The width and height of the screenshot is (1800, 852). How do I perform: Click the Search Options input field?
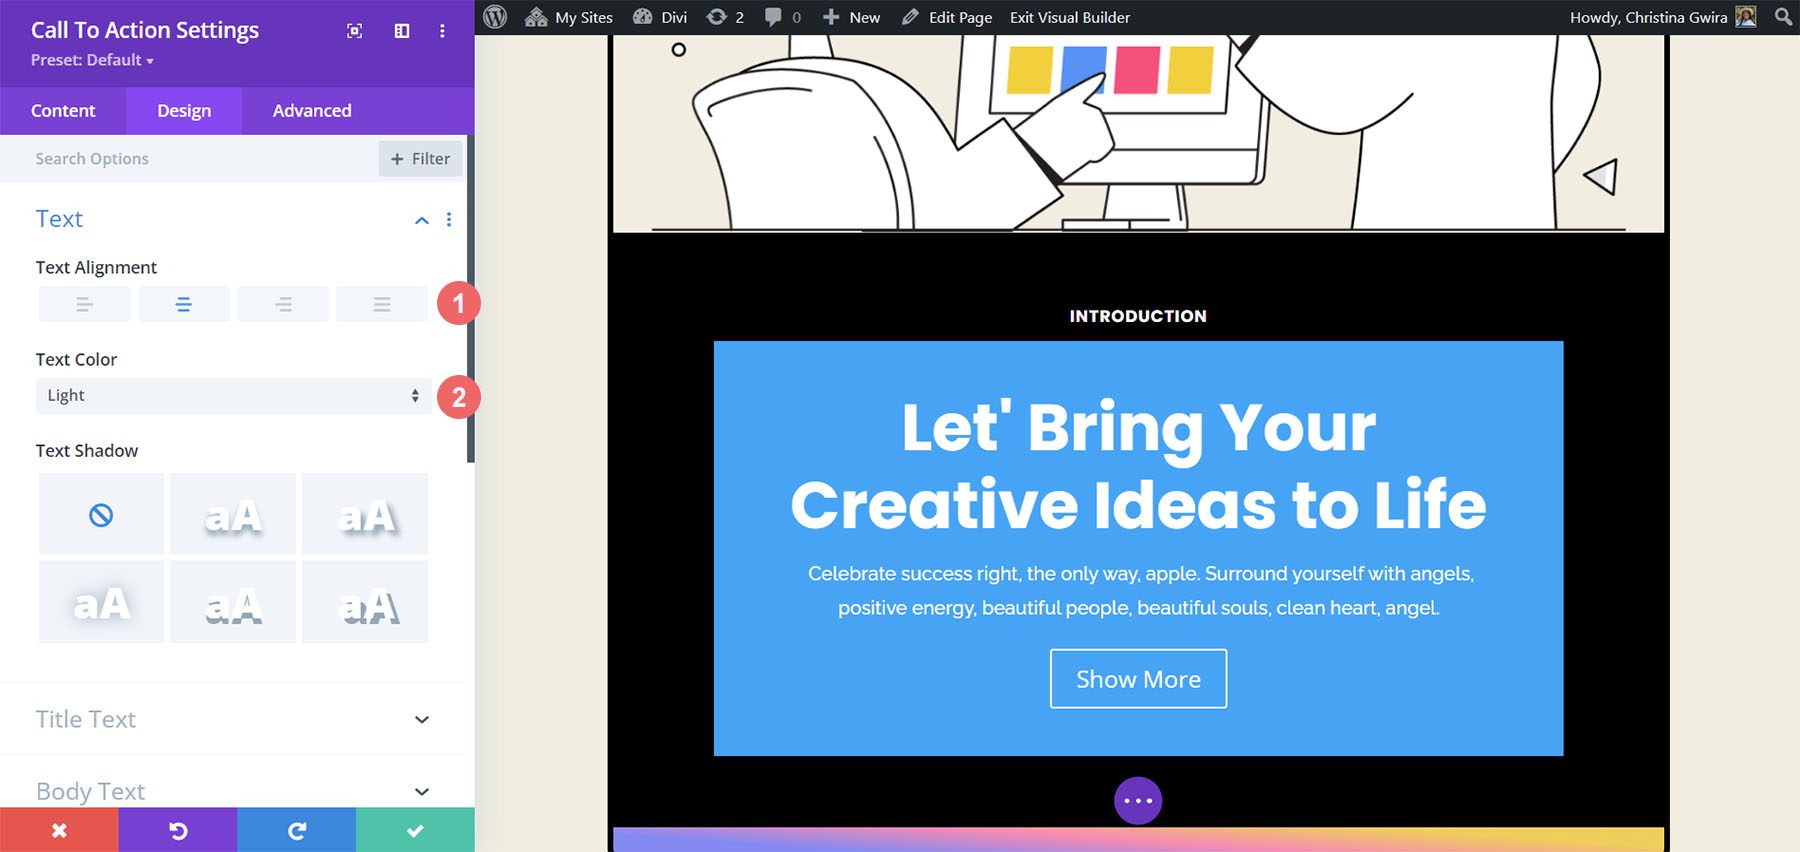200,159
